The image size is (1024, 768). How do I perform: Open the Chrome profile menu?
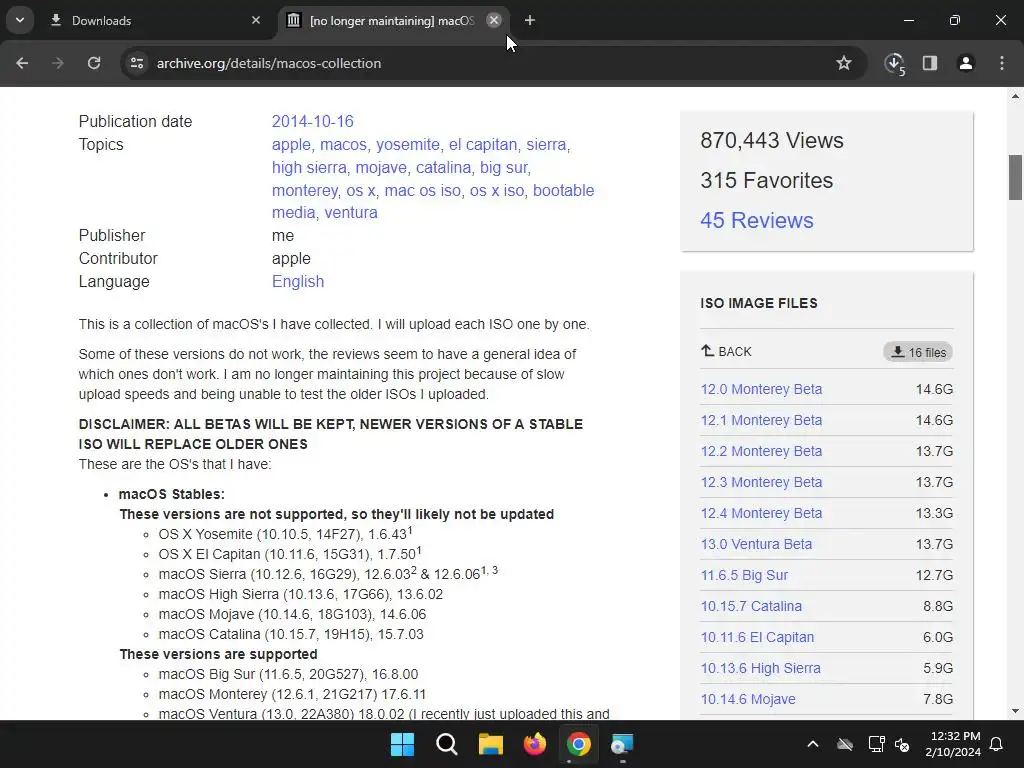pos(966,63)
